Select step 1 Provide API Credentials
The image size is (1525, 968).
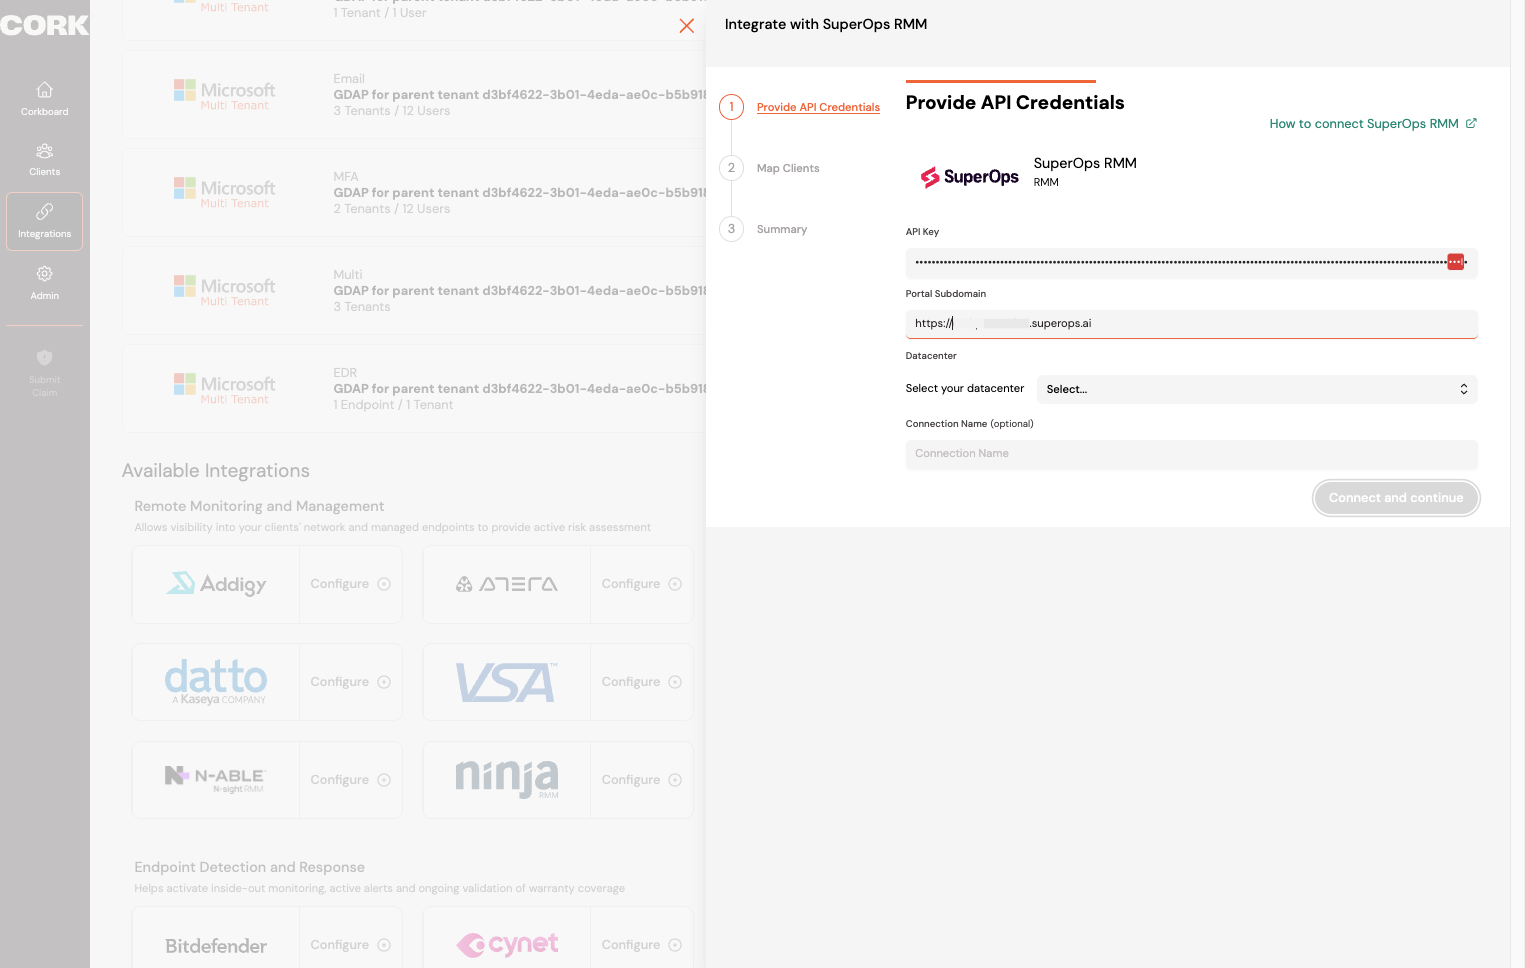(818, 107)
